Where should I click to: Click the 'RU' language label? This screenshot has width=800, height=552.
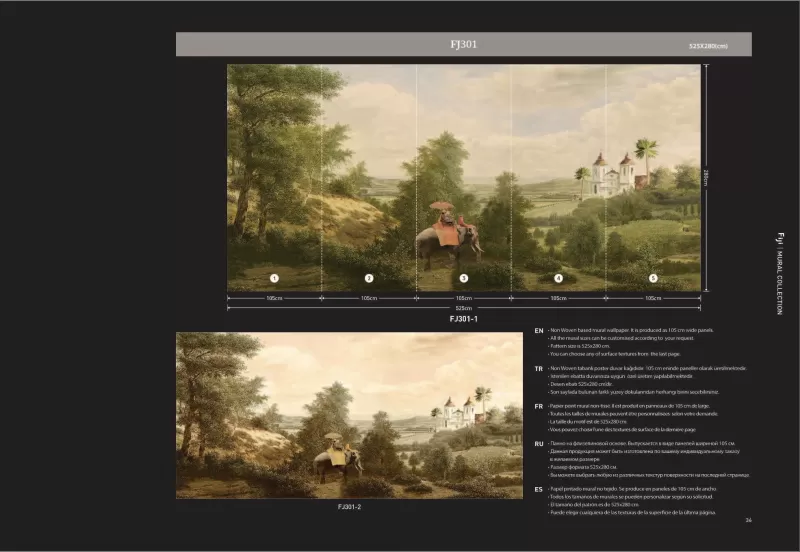click(x=539, y=444)
